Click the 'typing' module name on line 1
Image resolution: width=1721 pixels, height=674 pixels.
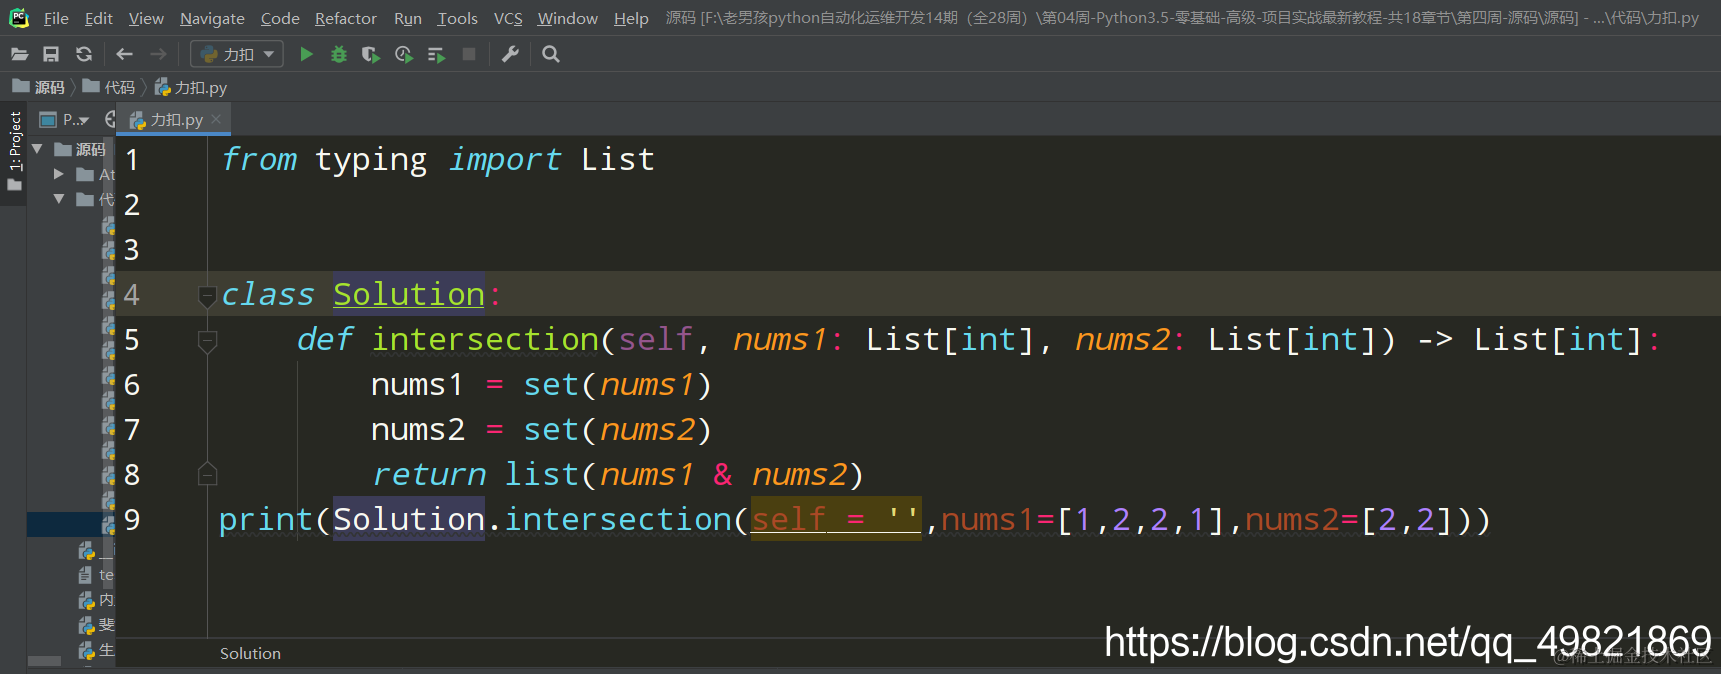[x=371, y=160]
